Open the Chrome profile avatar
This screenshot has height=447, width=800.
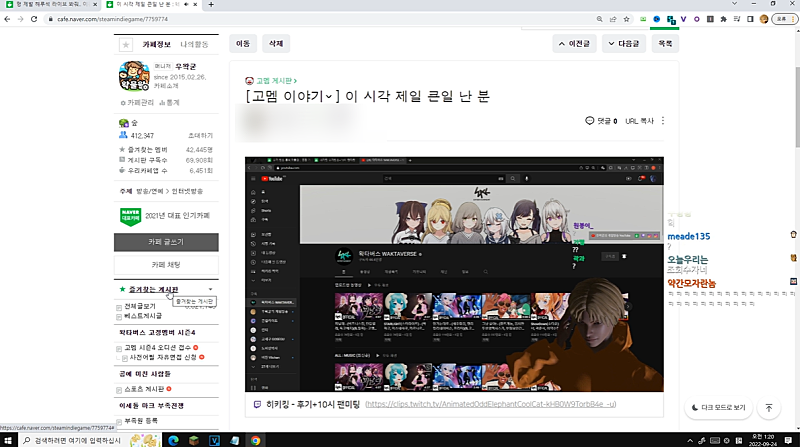764,19
